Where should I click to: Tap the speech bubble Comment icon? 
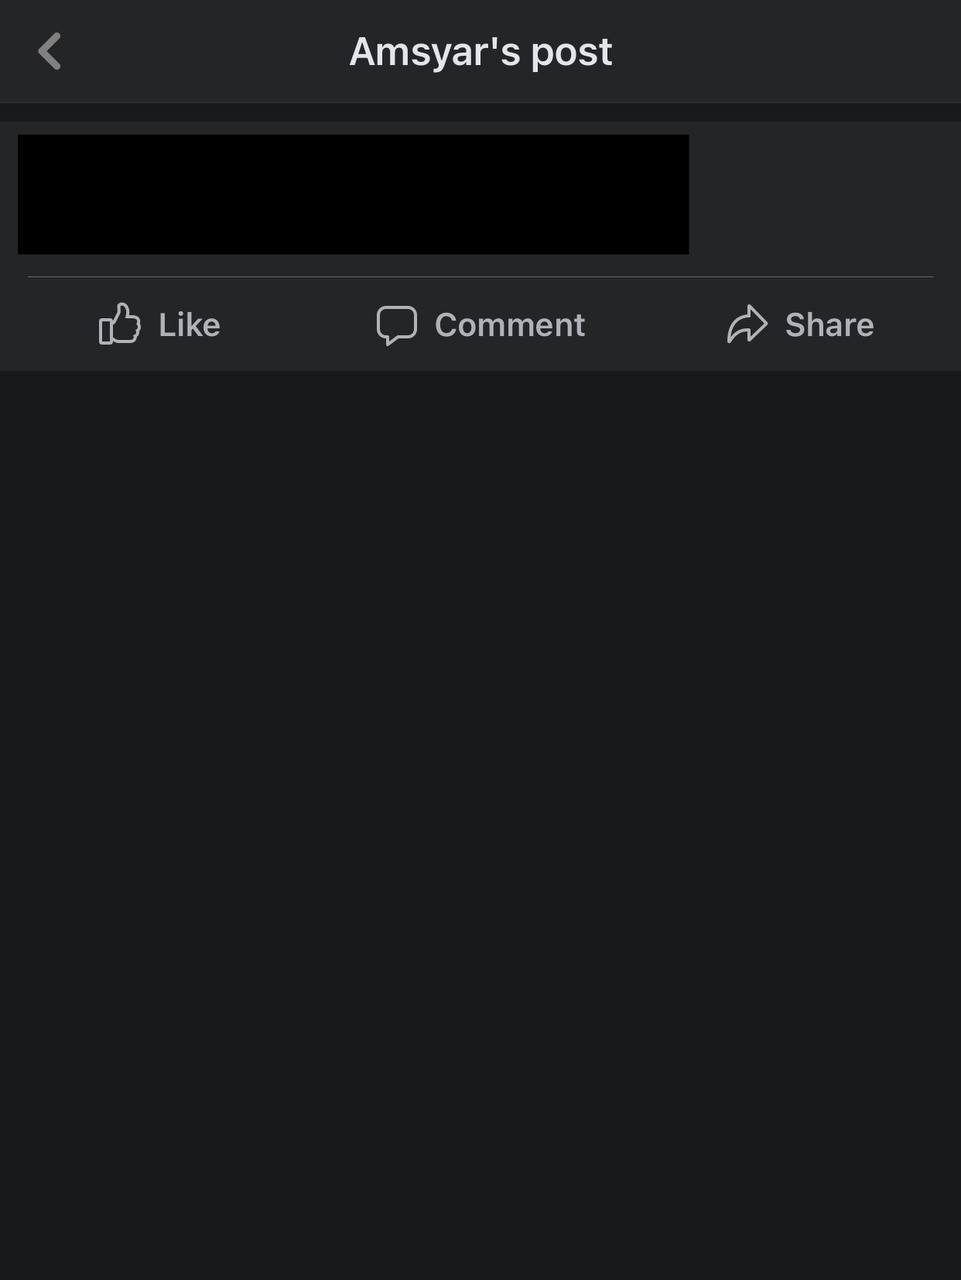(x=396, y=325)
